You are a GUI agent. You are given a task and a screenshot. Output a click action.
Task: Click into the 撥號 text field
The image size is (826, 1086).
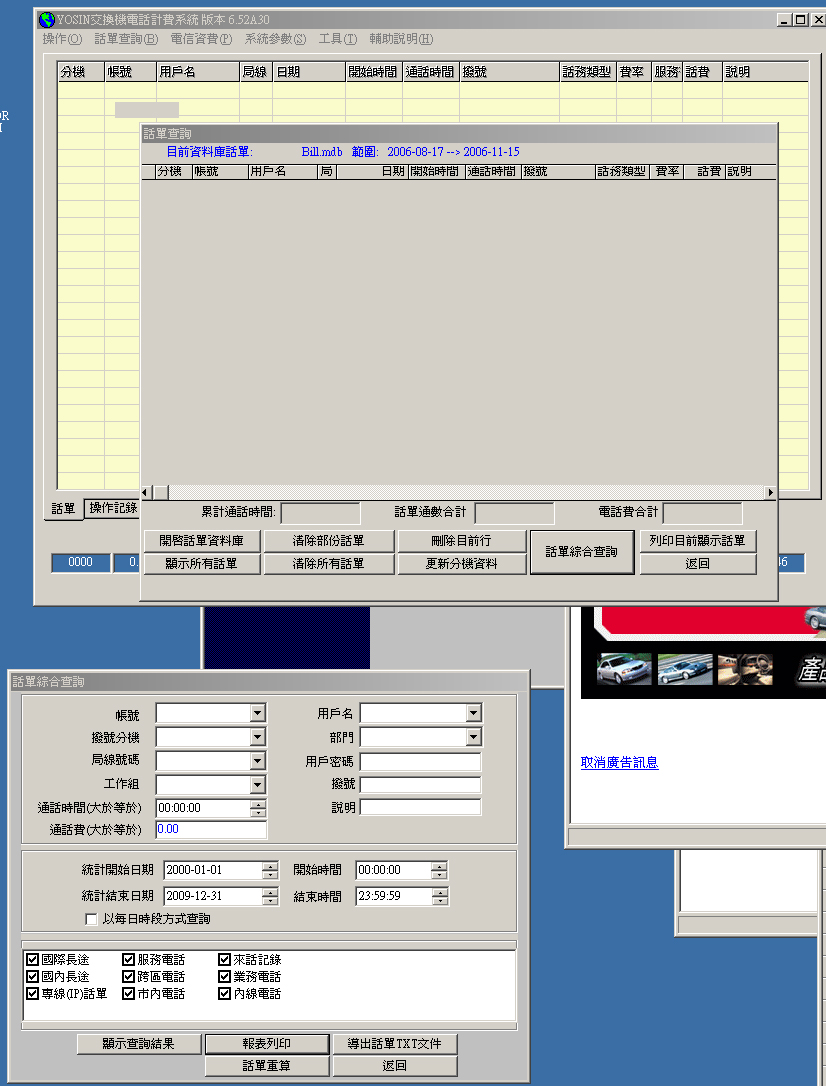[x=420, y=785]
